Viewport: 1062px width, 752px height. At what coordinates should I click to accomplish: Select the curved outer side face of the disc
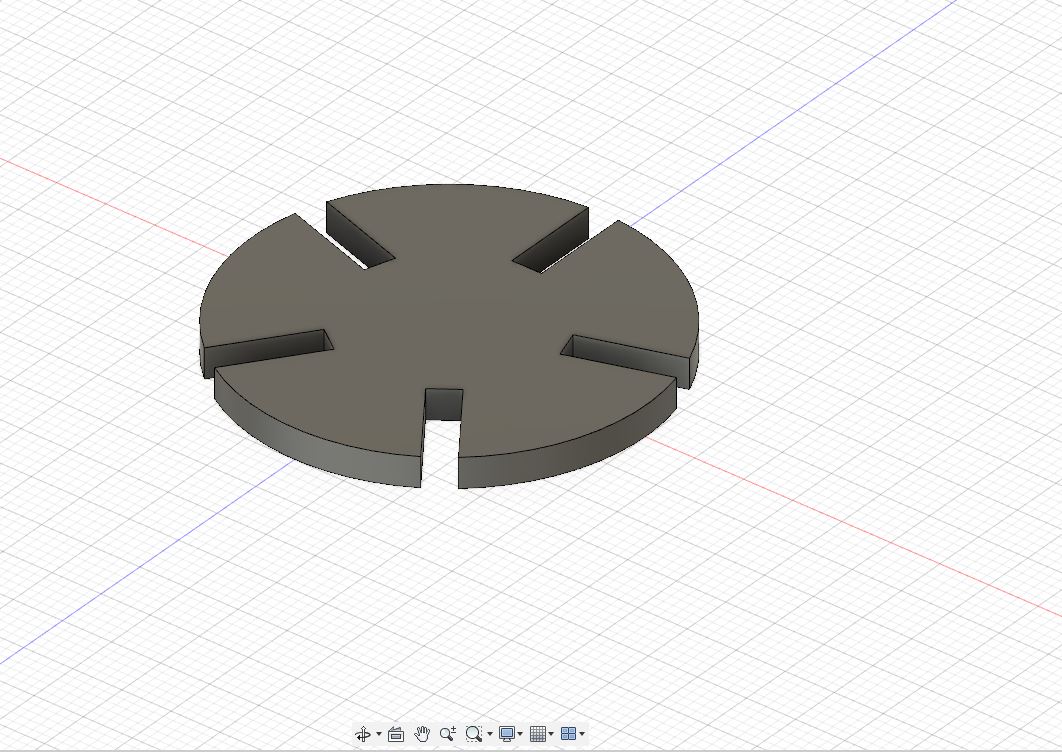tap(318, 447)
